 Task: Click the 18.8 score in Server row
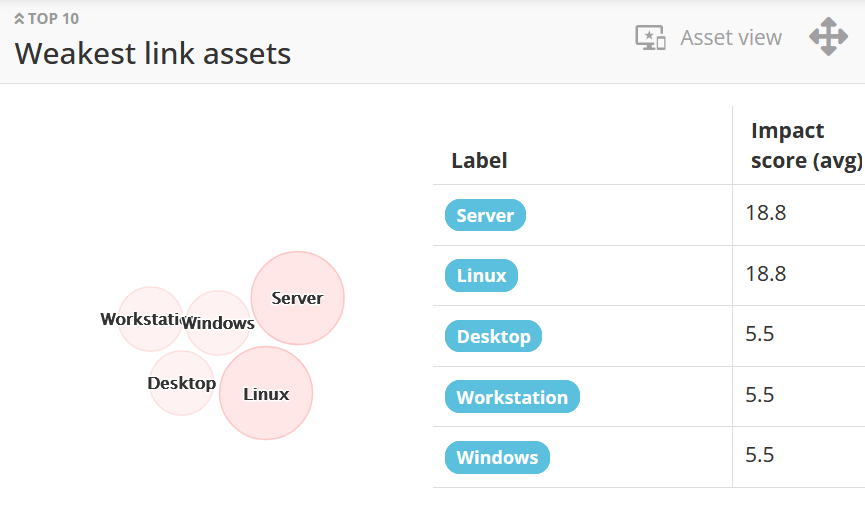point(766,213)
